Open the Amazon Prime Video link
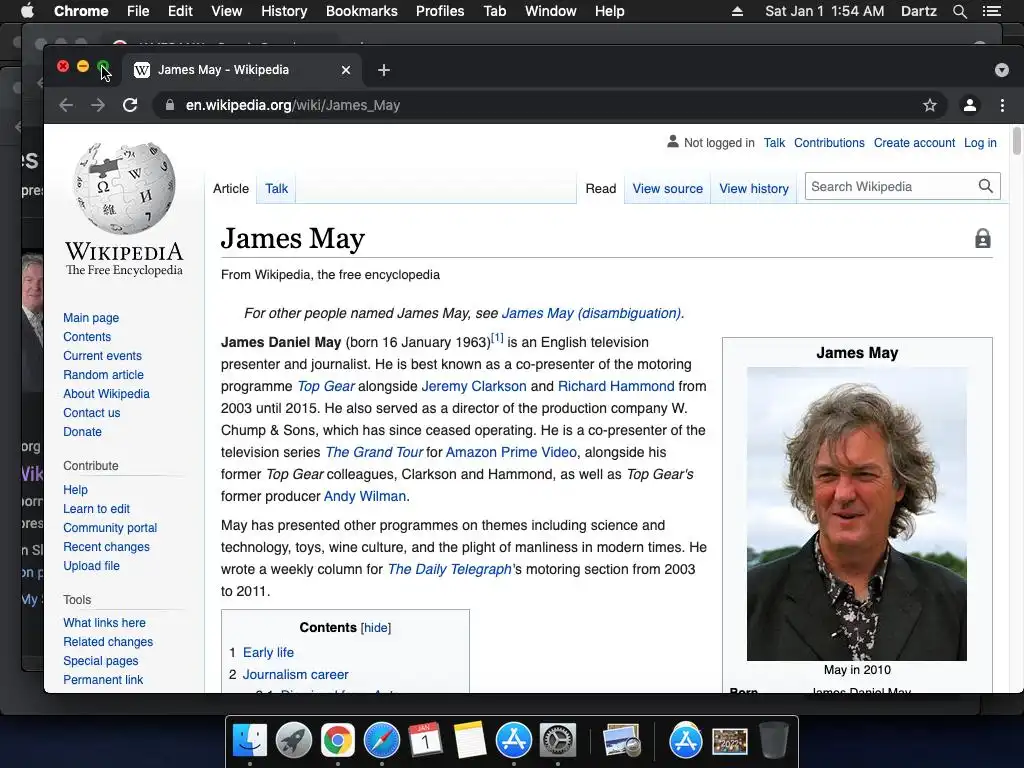 pos(511,453)
